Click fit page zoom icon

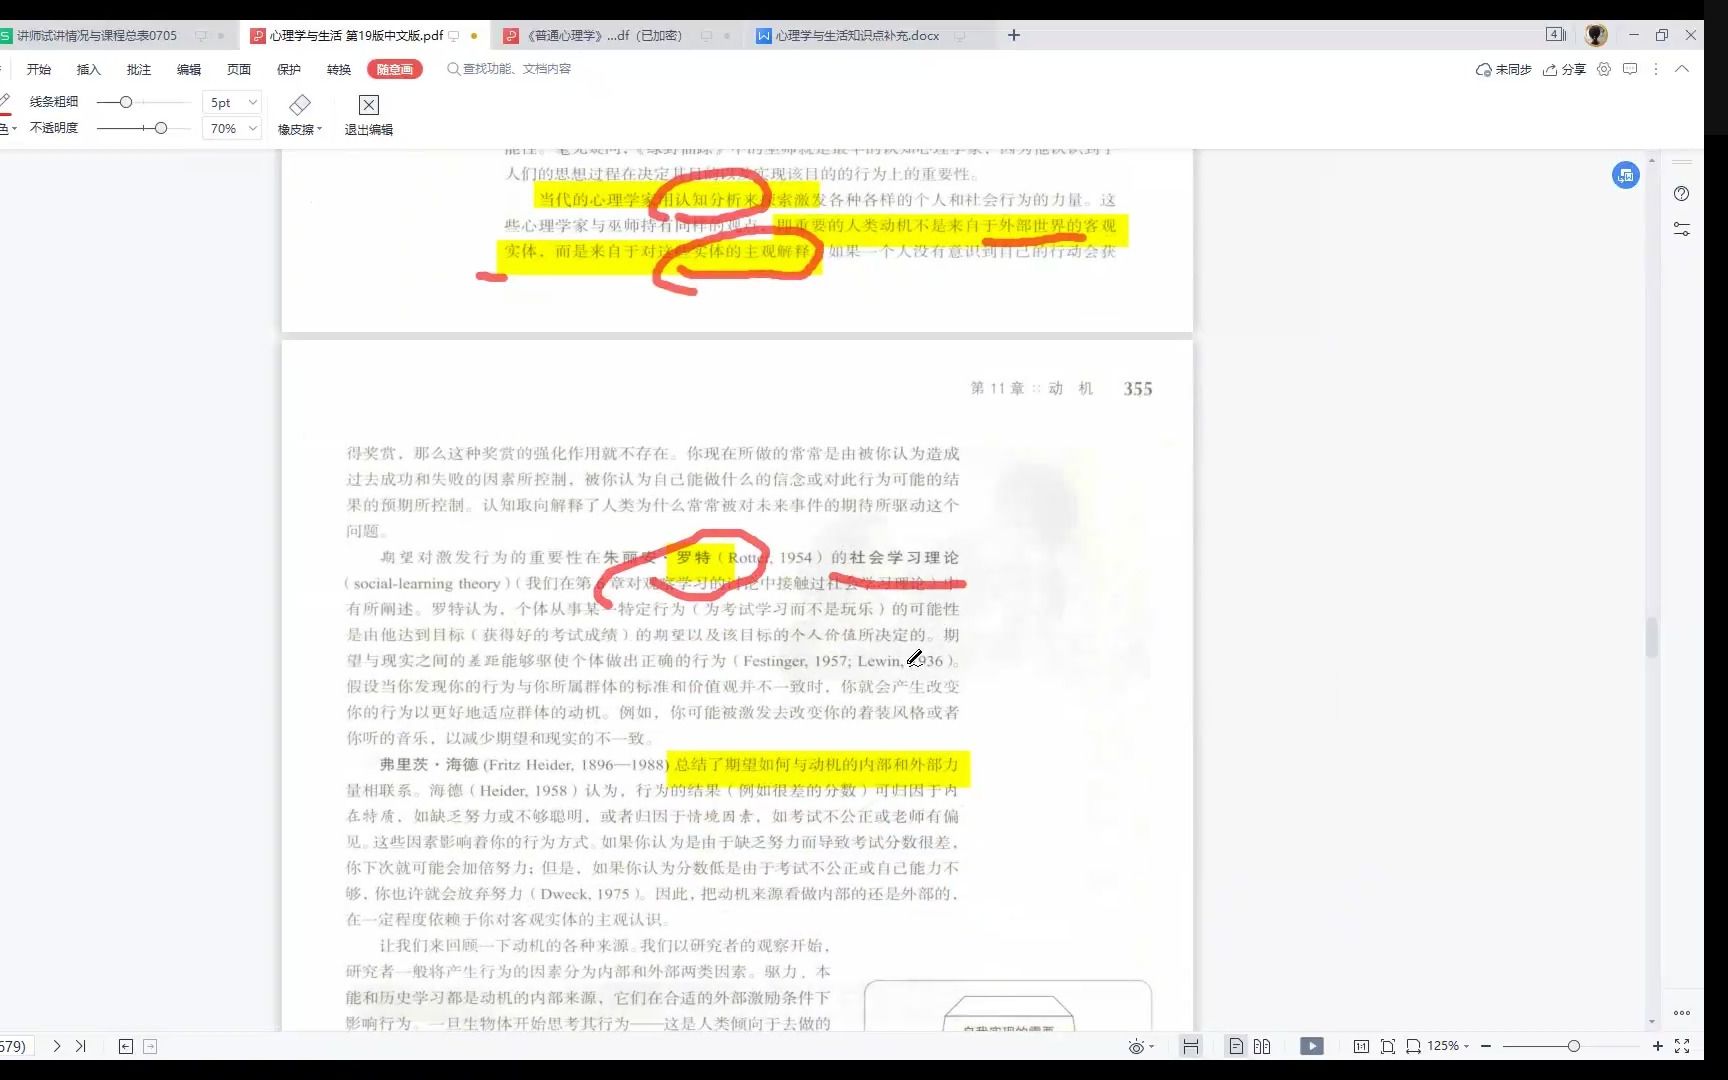click(x=1388, y=1046)
